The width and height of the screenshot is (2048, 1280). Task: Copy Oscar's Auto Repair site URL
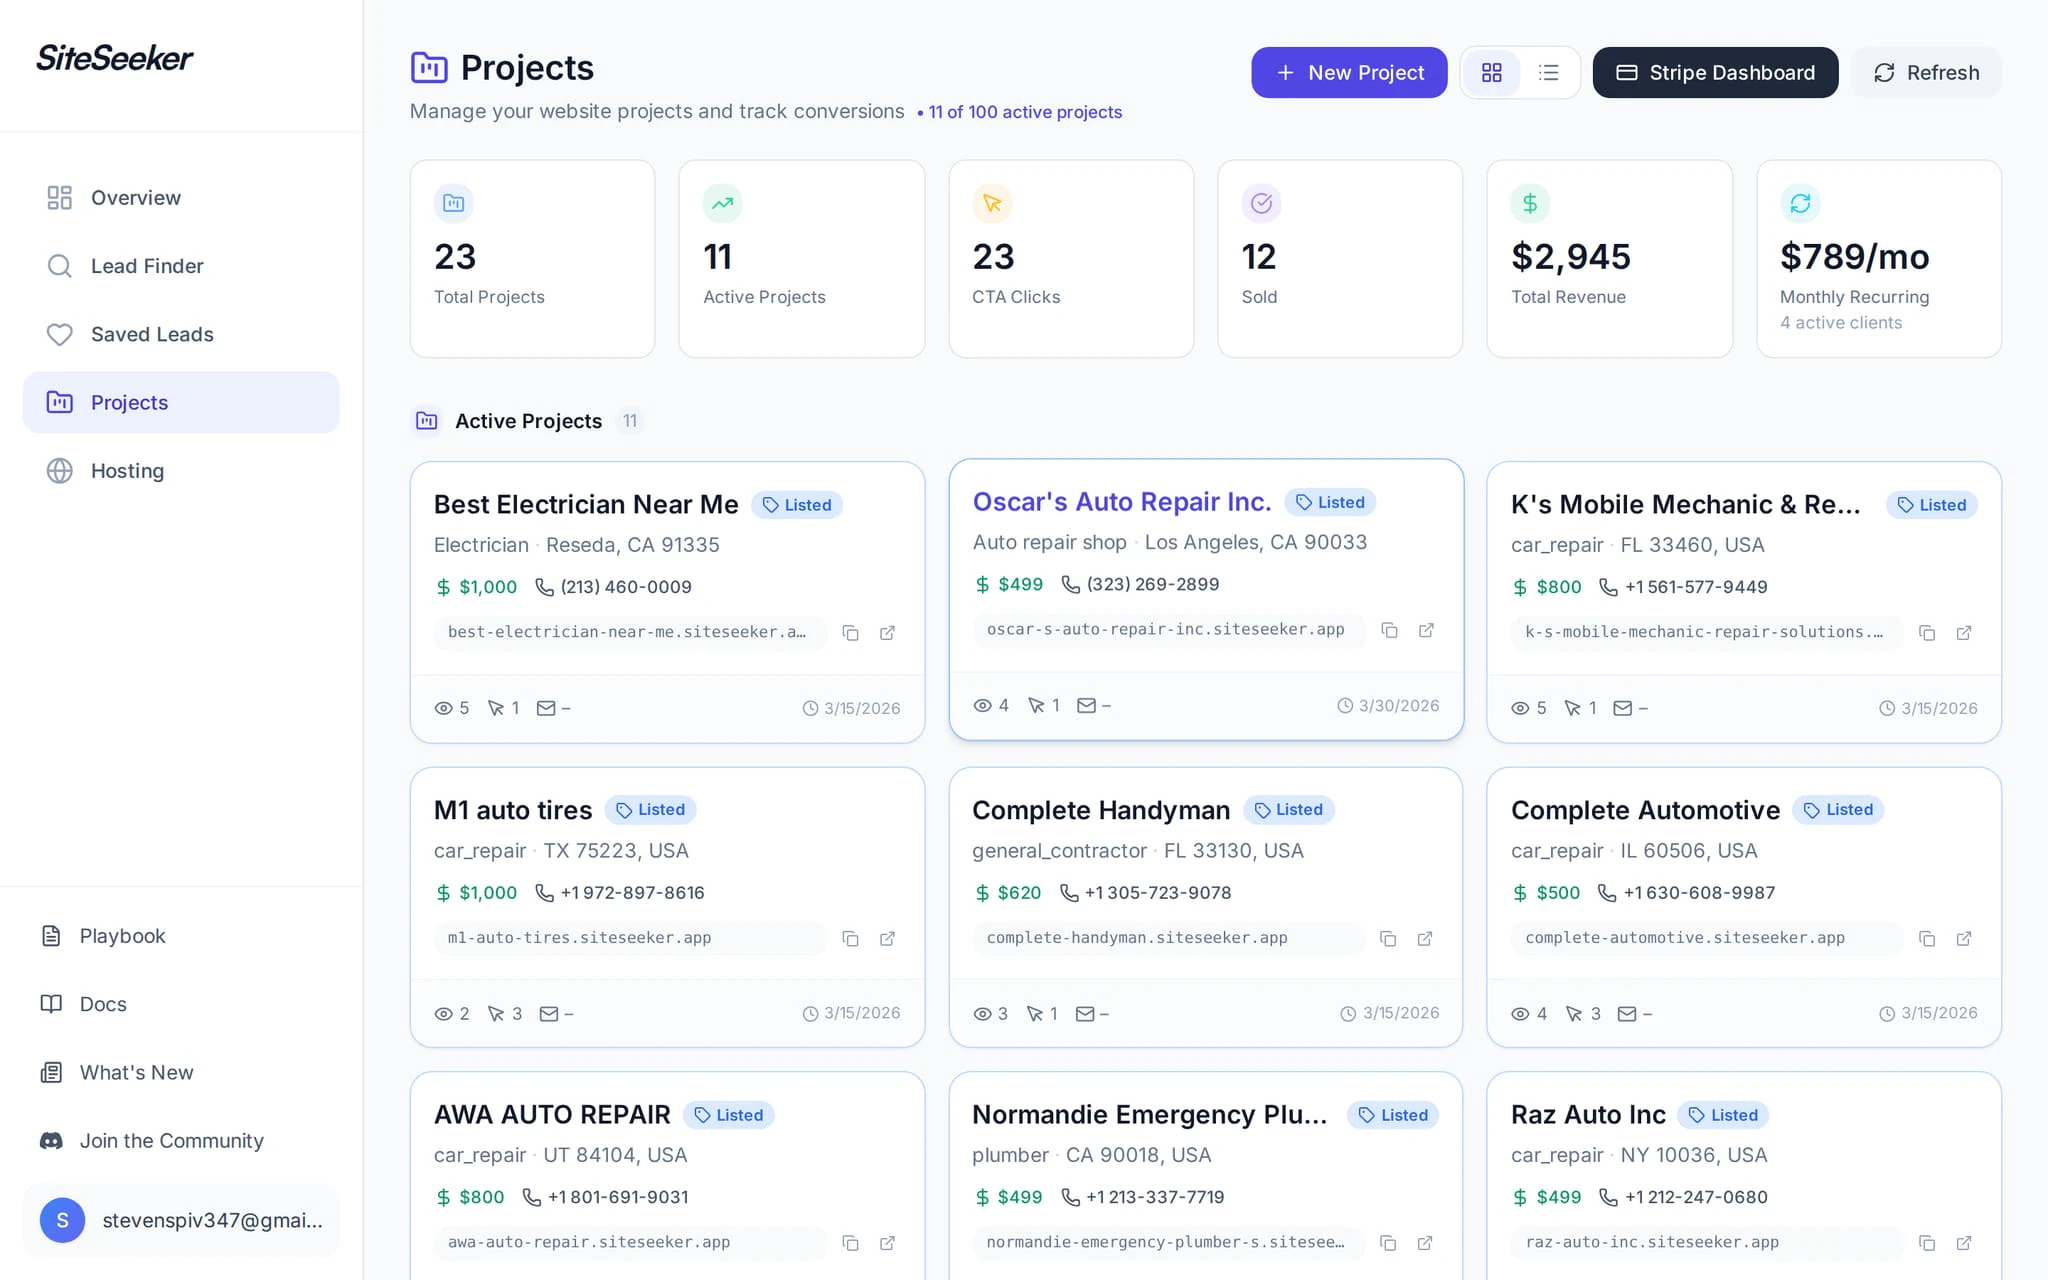click(x=1390, y=630)
